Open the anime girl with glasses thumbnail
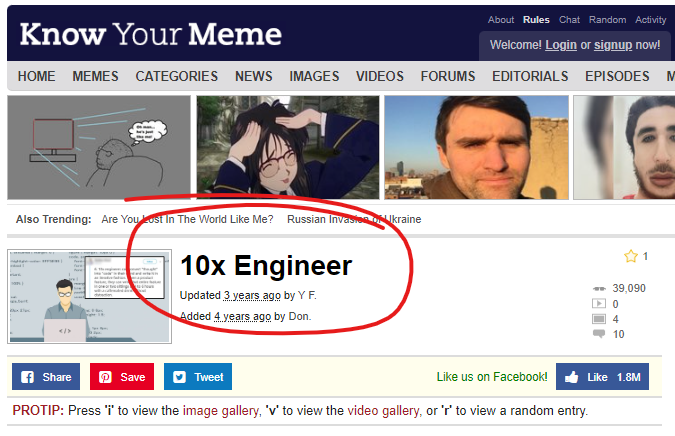Image resolution: width=675 pixels, height=436 pixels. [288, 147]
